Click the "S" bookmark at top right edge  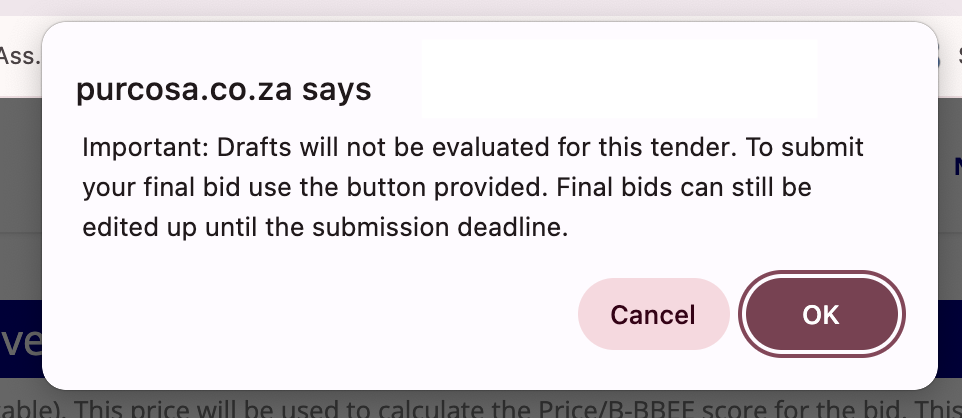(955, 55)
